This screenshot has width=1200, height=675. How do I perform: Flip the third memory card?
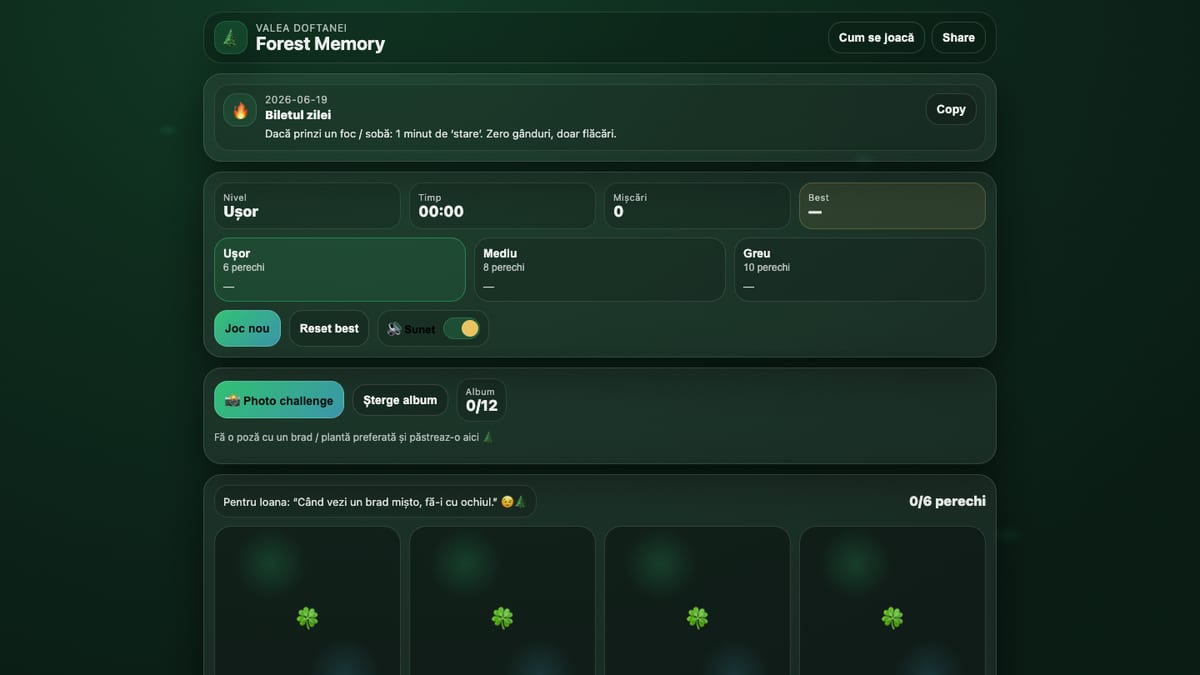697,601
